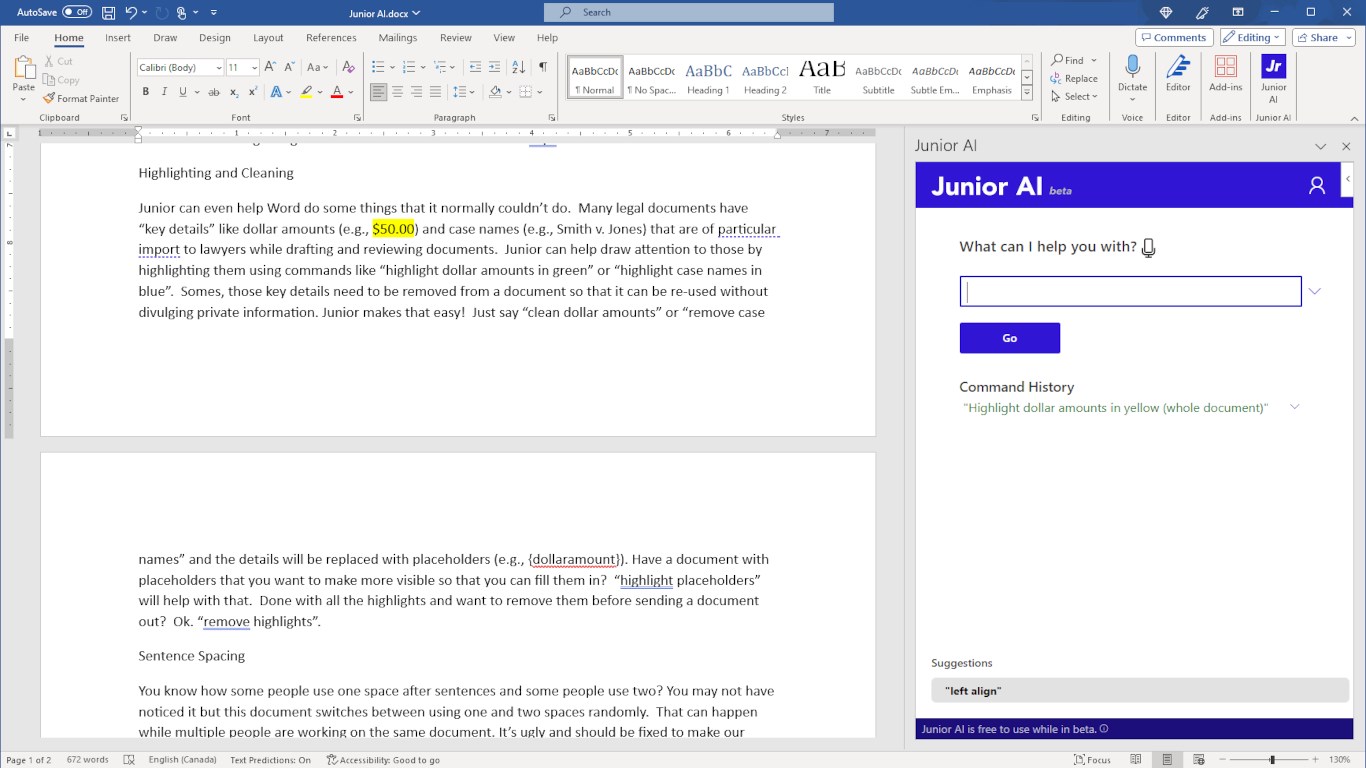Apply a bulleted list

(377, 67)
